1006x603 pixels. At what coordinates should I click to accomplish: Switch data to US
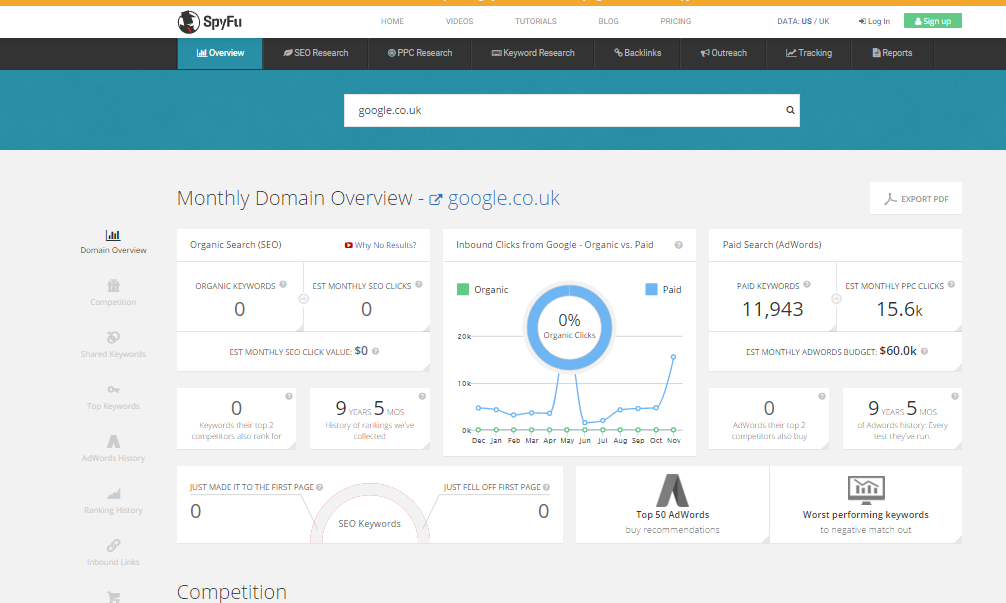[806, 21]
